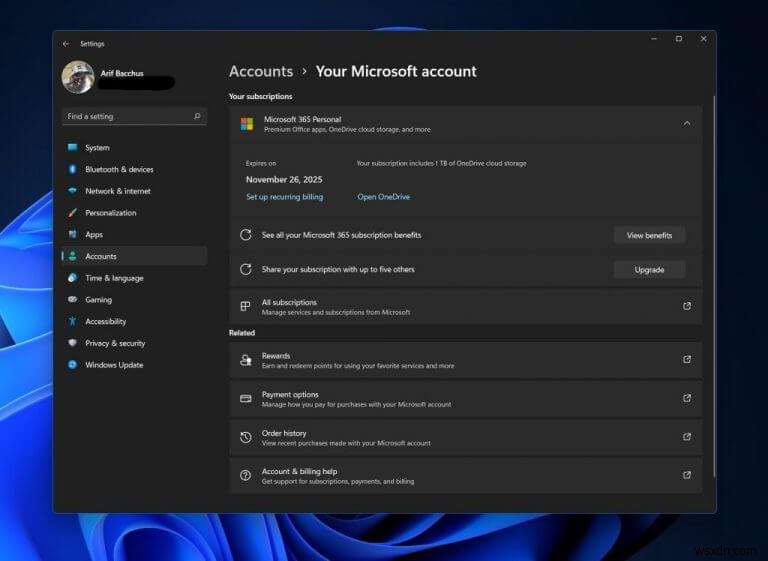This screenshot has width=768, height=561.
Task: Open the Payment options external link icon
Action: tap(687, 398)
